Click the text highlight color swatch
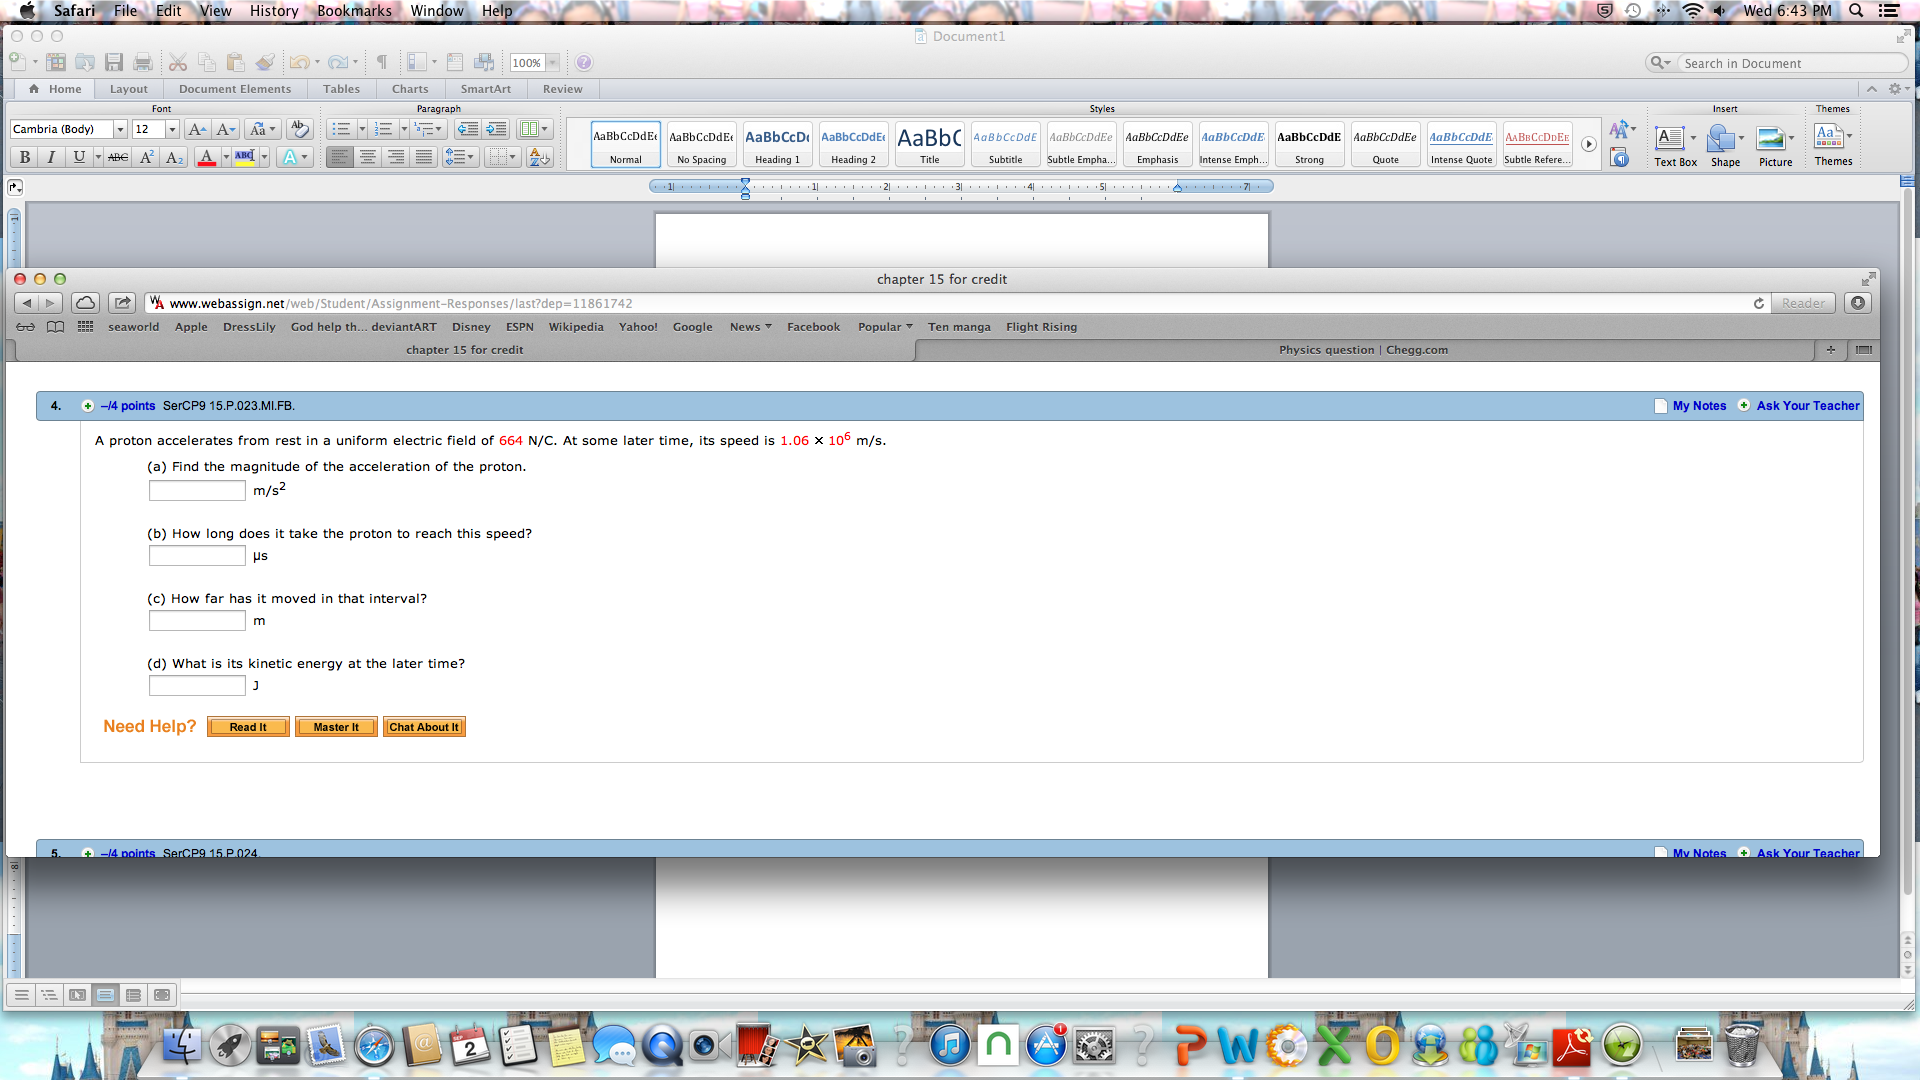1920x1080 pixels. coord(243,157)
